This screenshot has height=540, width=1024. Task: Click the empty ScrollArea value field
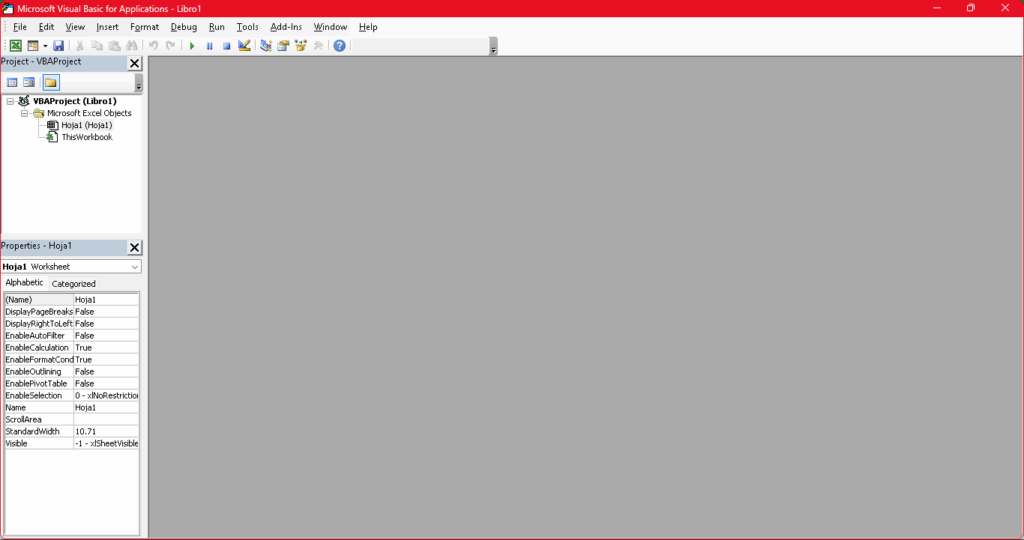(106, 419)
